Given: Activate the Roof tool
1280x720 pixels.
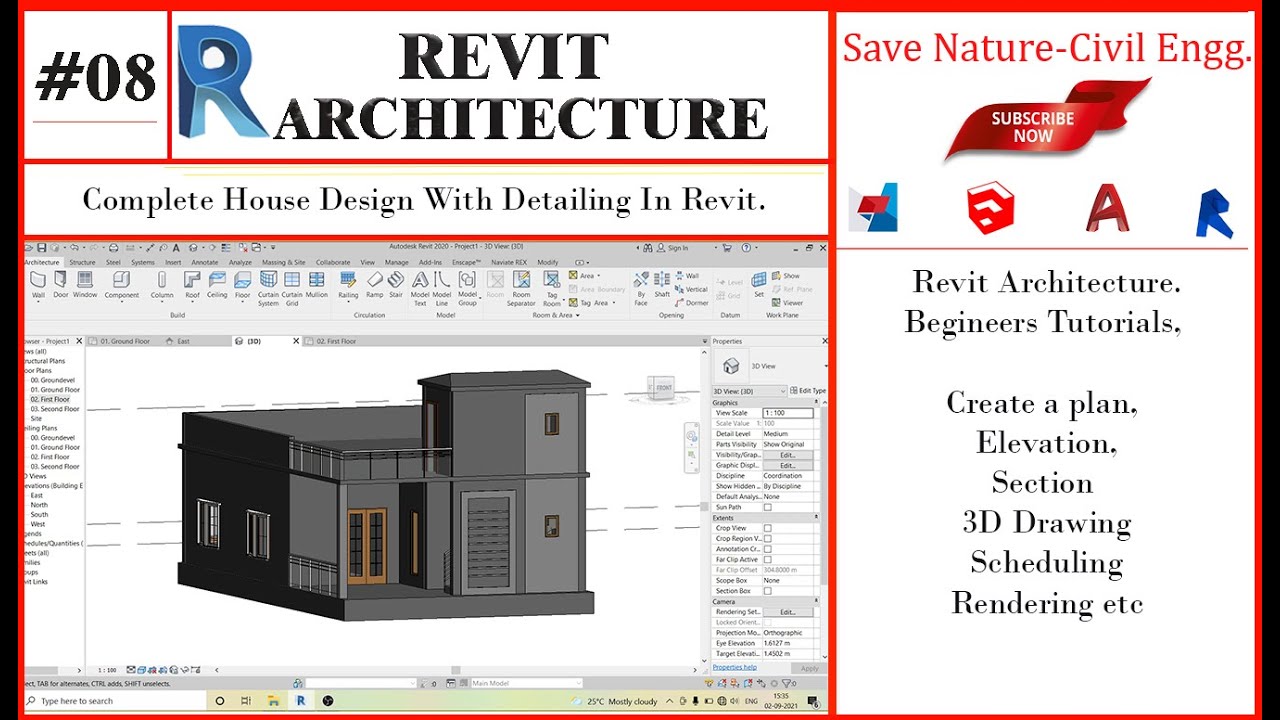Looking at the screenshot, I should click(x=192, y=284).
